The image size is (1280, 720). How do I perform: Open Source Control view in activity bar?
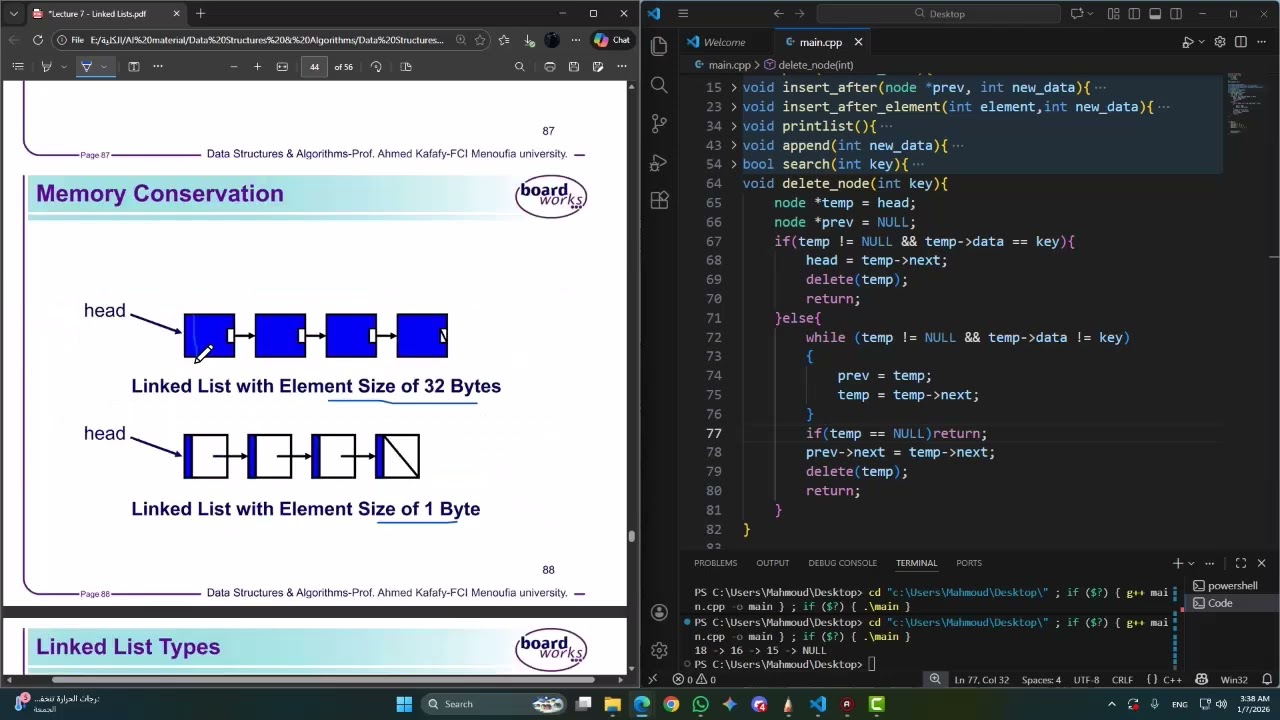coord(659,124)
